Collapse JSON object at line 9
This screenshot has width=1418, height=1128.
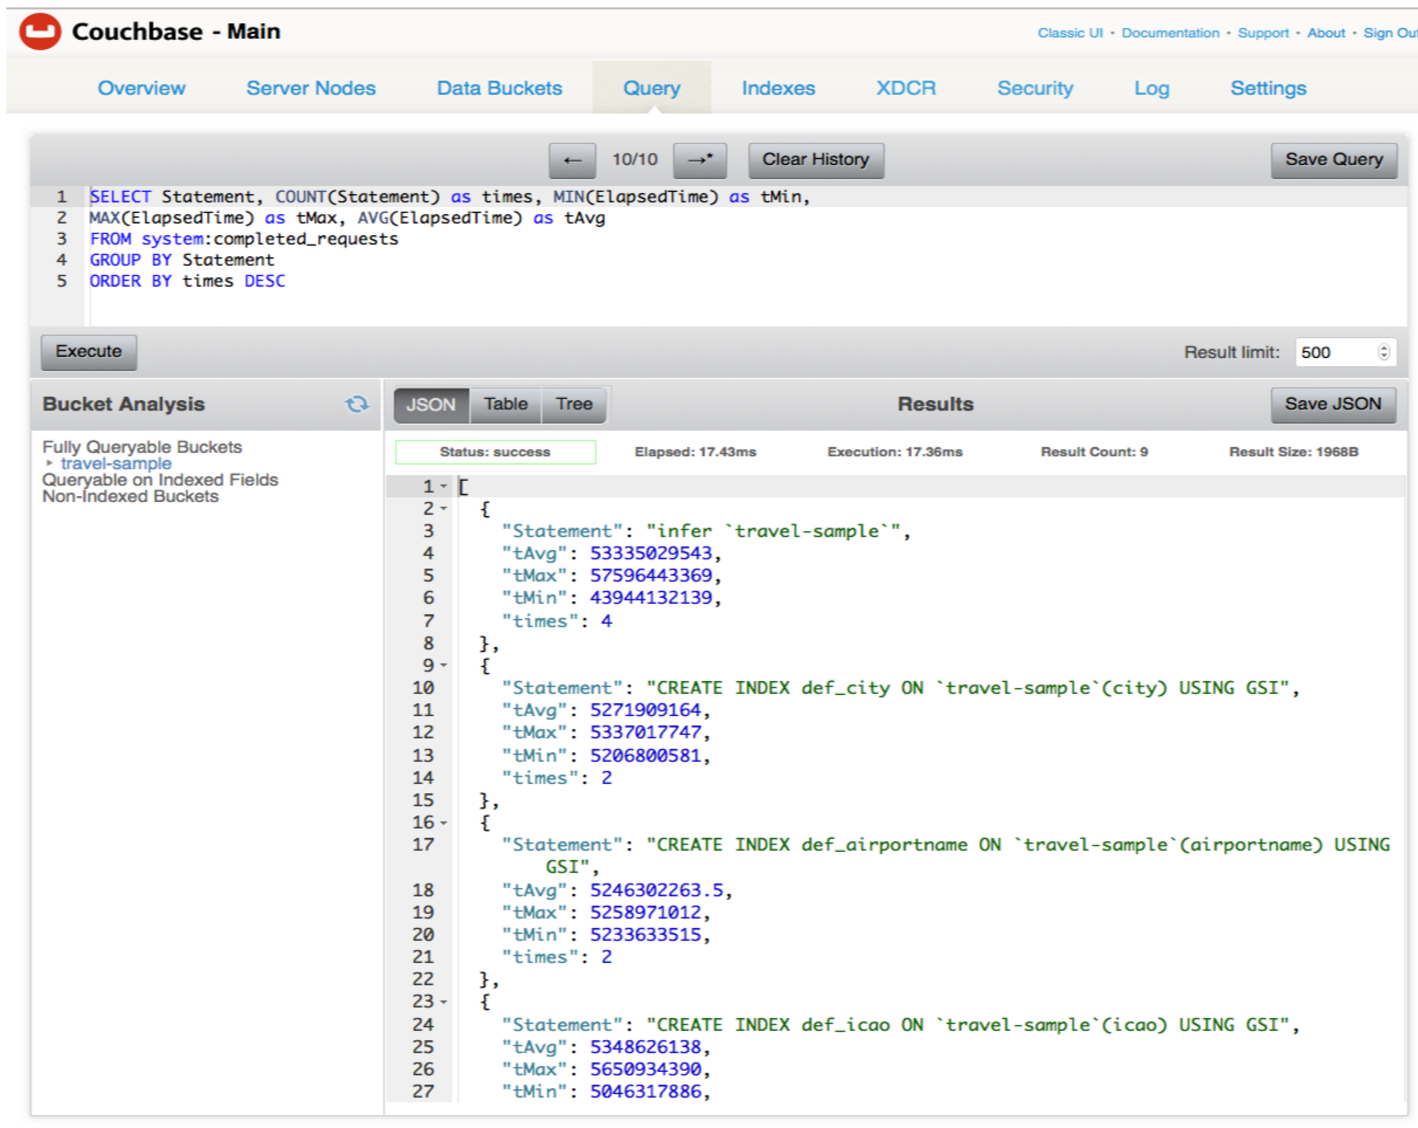point(443,666)
